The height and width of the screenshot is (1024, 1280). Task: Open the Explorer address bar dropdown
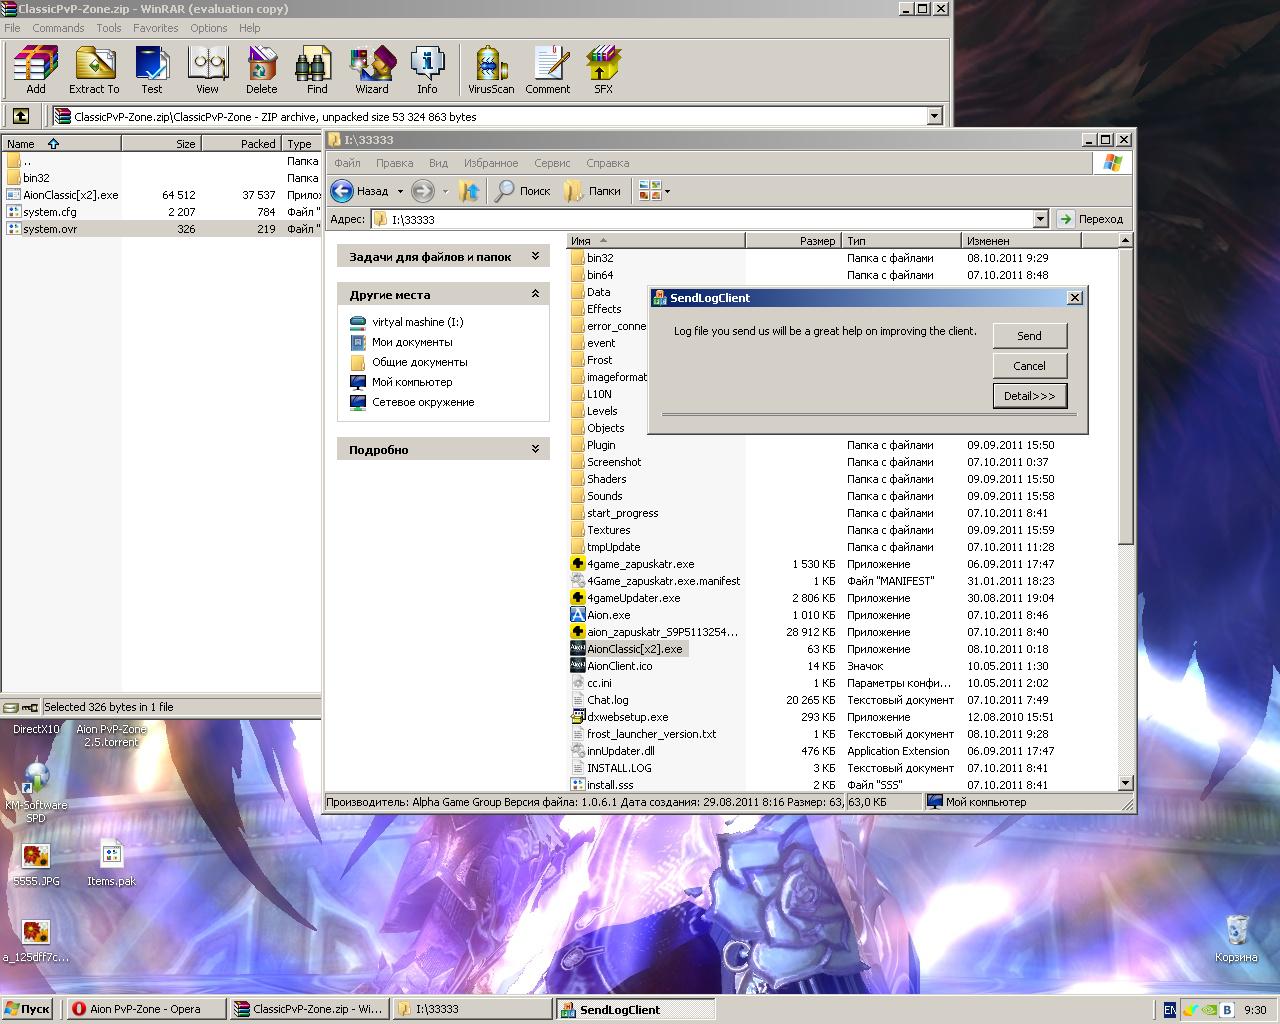click(1040, 219)
